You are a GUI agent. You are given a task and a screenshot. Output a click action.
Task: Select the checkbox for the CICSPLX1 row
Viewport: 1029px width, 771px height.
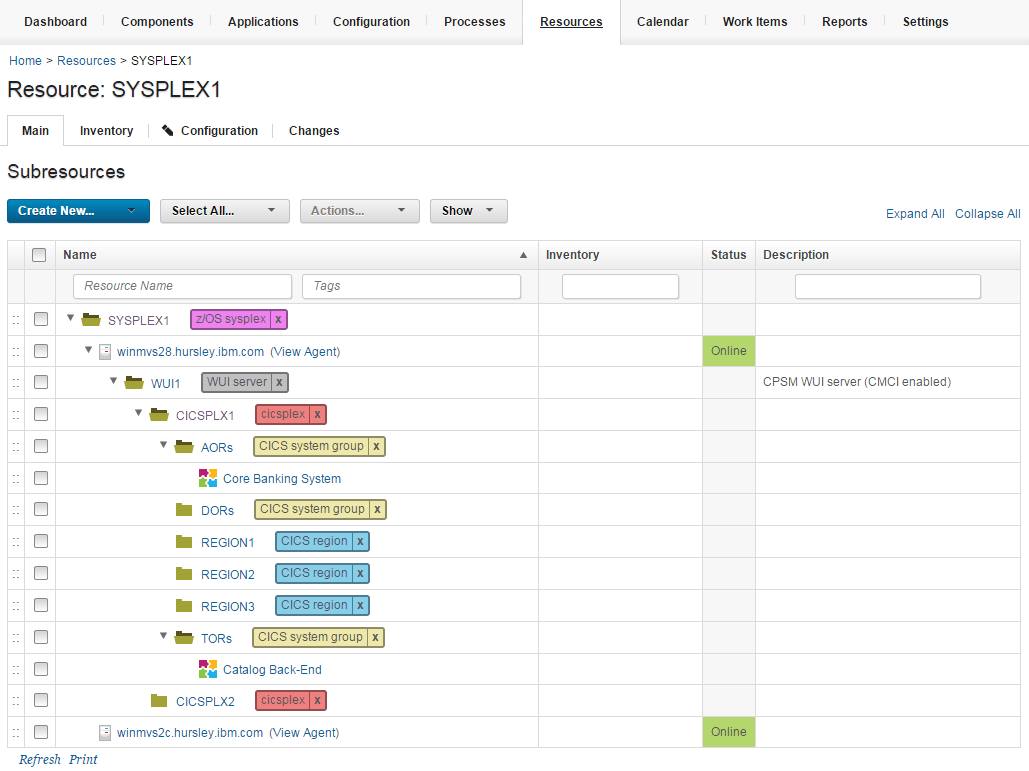click(41, 415)
